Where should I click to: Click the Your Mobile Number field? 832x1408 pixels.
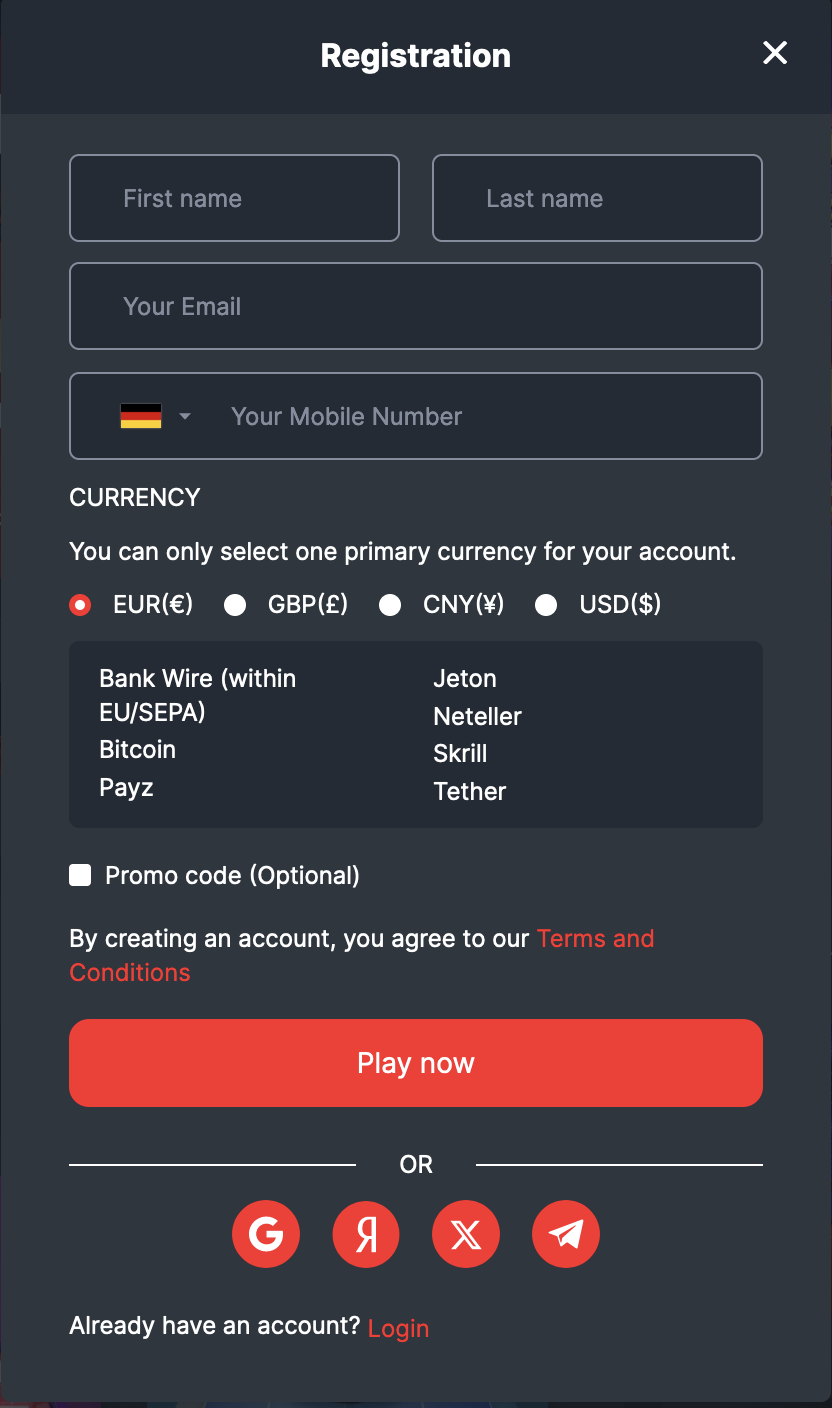click(480, 416)
